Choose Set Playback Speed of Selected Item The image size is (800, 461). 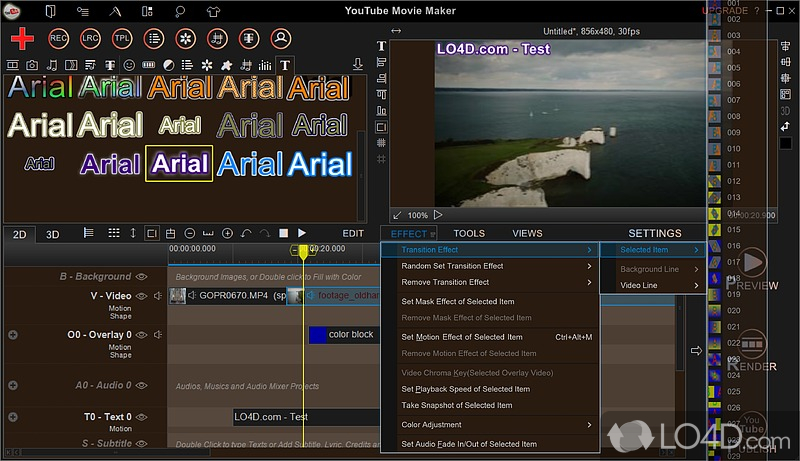tap(465, 389)
